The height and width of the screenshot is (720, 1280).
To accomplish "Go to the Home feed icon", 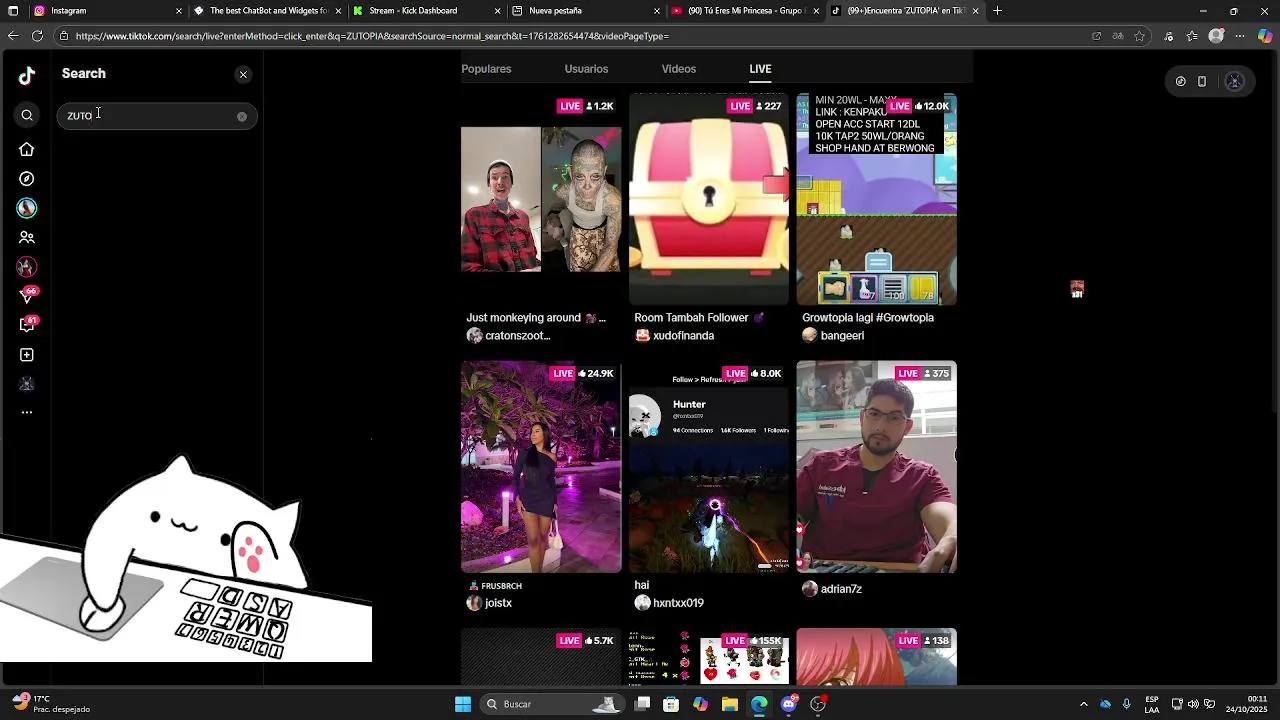I will click(x=27, y=149).
